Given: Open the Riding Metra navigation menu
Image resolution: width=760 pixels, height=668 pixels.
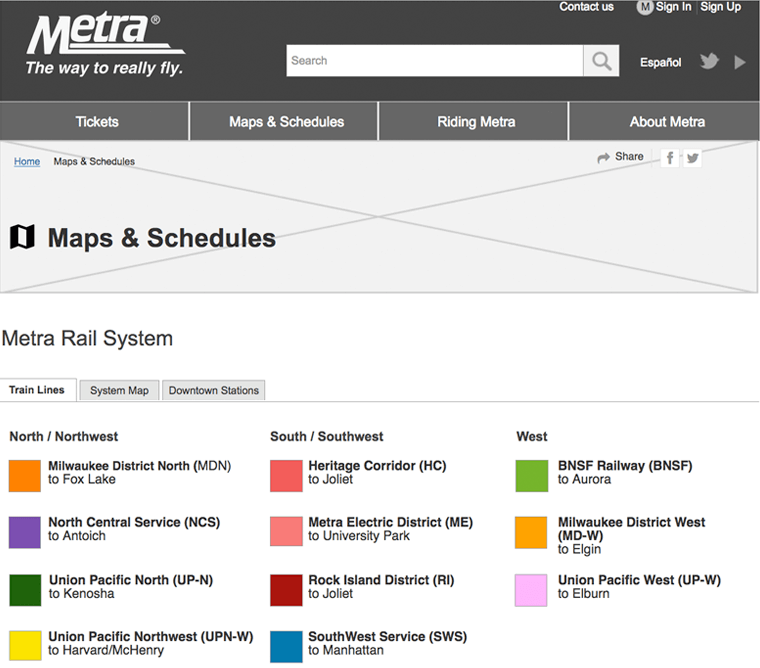Looking at the screenshot, I should [x=474, y=122].
